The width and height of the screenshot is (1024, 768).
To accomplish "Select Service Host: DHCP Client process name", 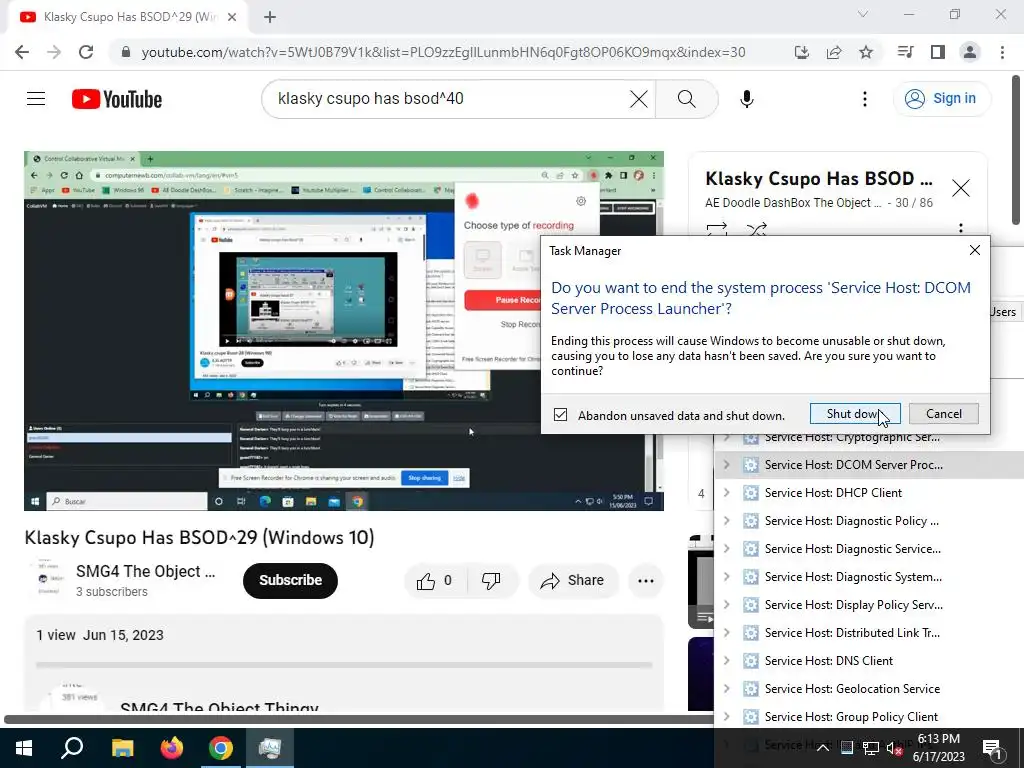I will click(x=833, y=493).
